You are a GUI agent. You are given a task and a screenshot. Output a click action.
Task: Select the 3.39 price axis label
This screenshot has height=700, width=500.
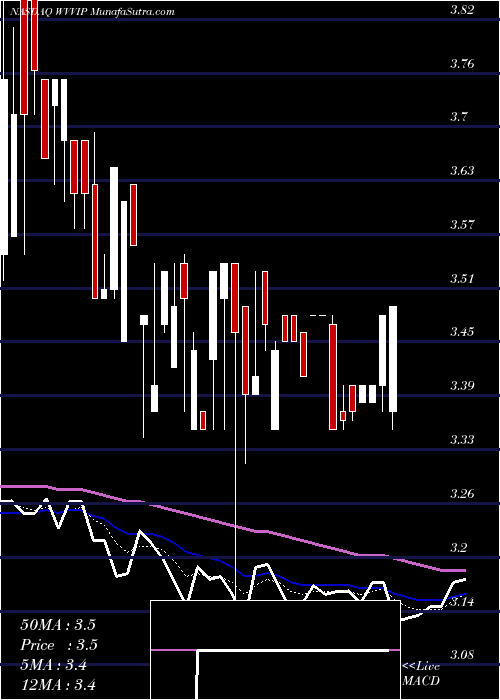tap(461, 386)
